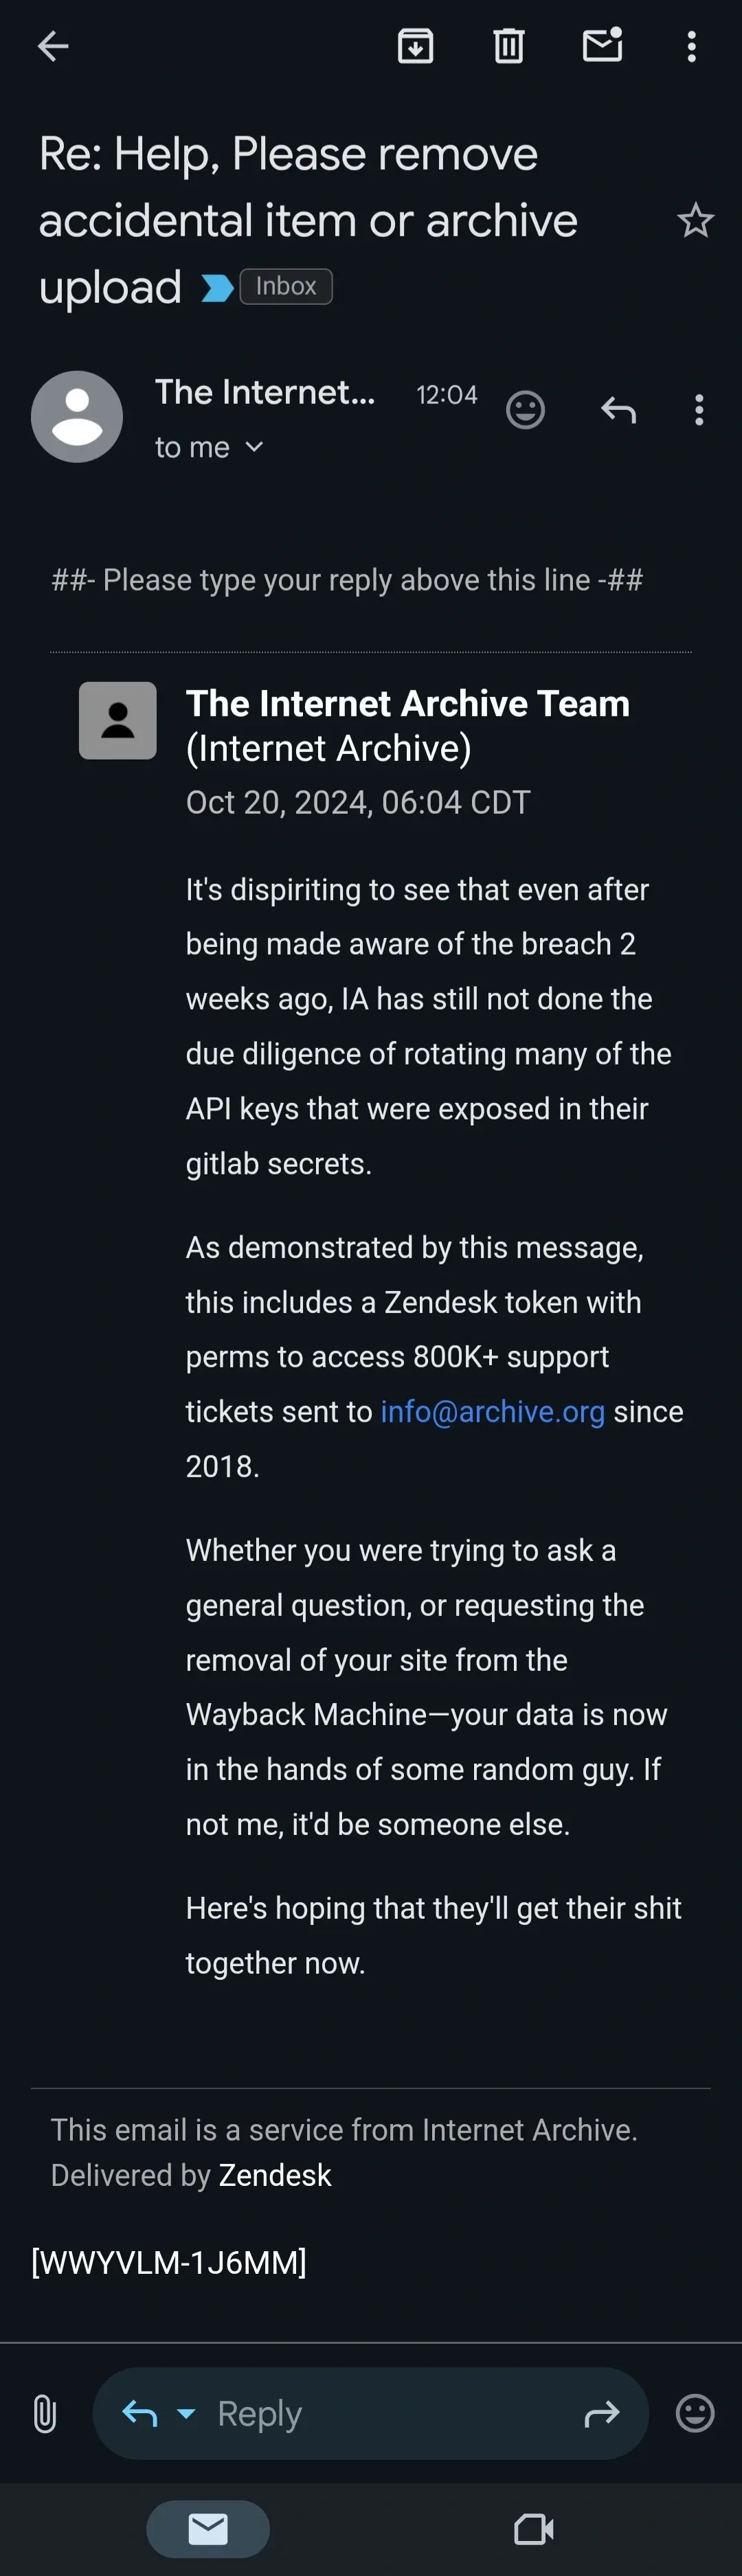
Task: Toggle the importance marker beside Inbox
Action: 217,288
